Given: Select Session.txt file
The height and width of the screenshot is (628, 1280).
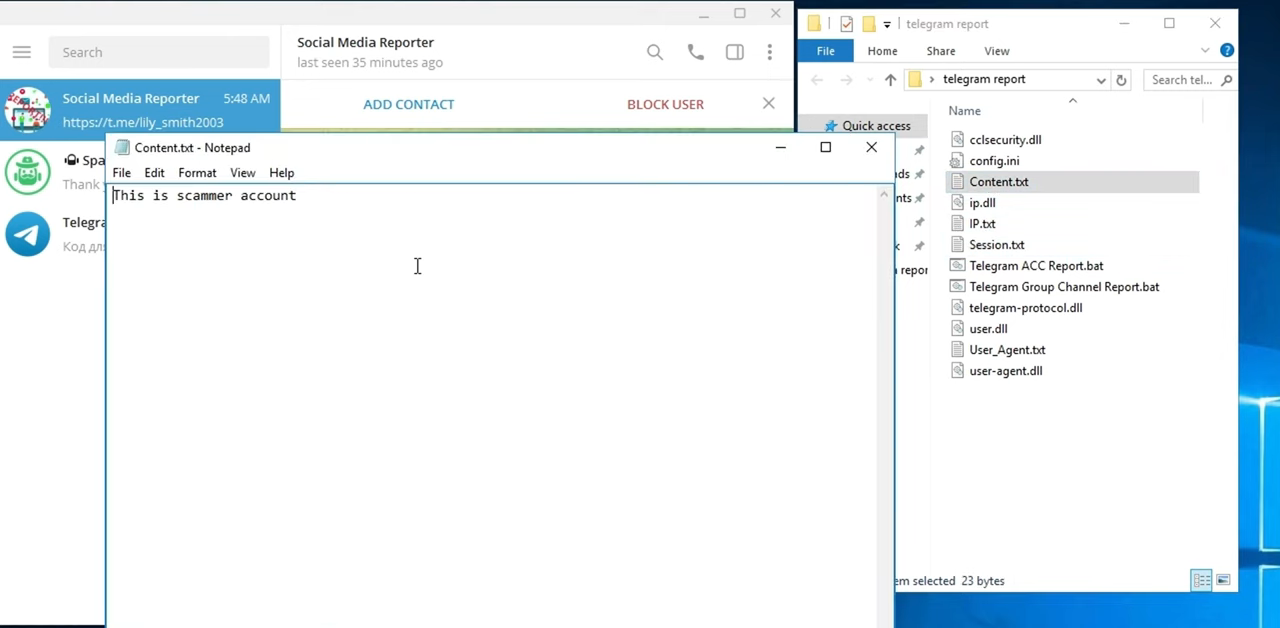Looking at the screenshot, I should pos(996,245).
